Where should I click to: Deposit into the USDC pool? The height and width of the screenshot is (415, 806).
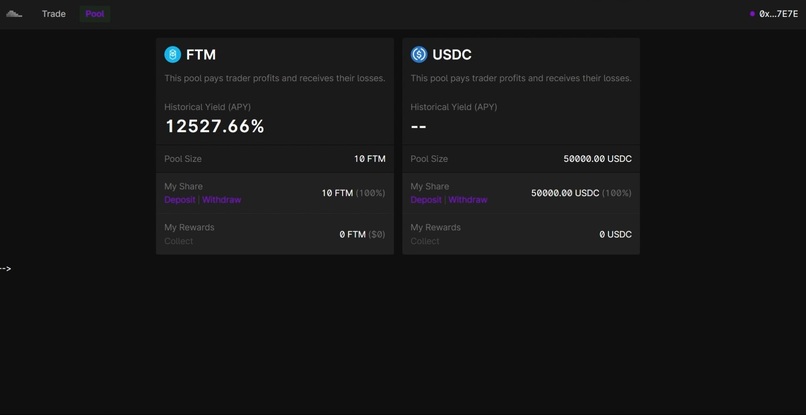(426, 200)
